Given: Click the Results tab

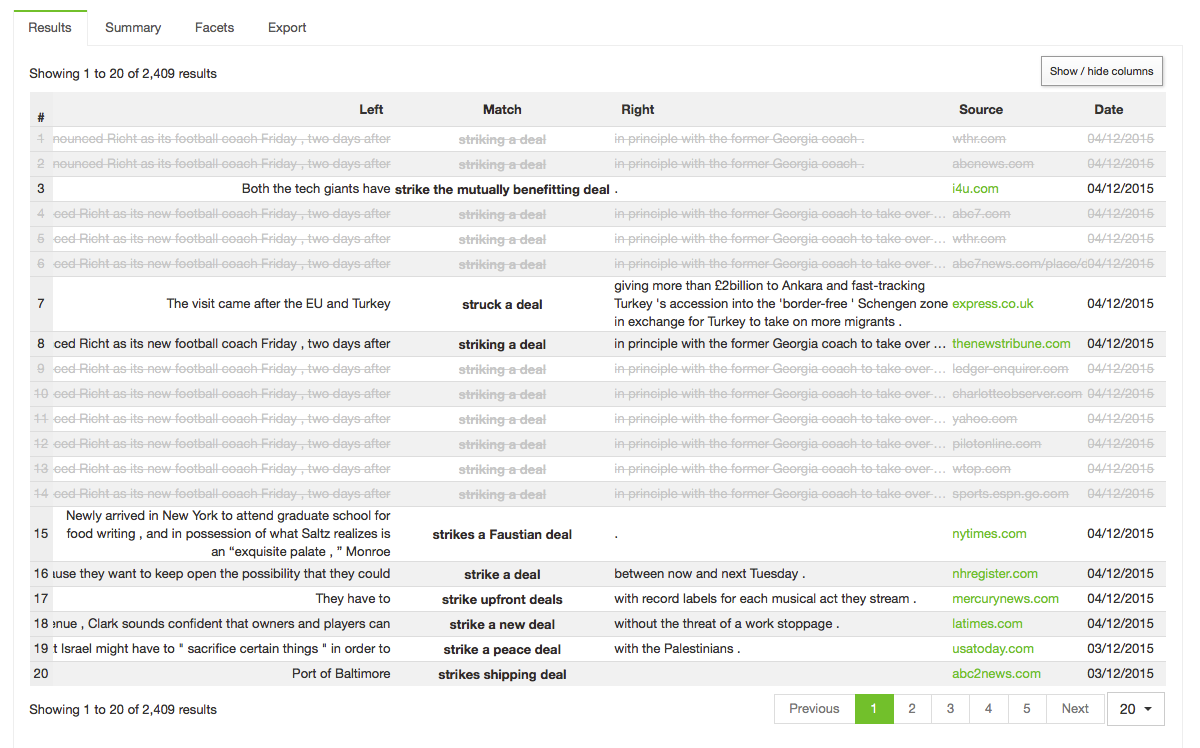Looking at the screenshot, I should point(50,28).
